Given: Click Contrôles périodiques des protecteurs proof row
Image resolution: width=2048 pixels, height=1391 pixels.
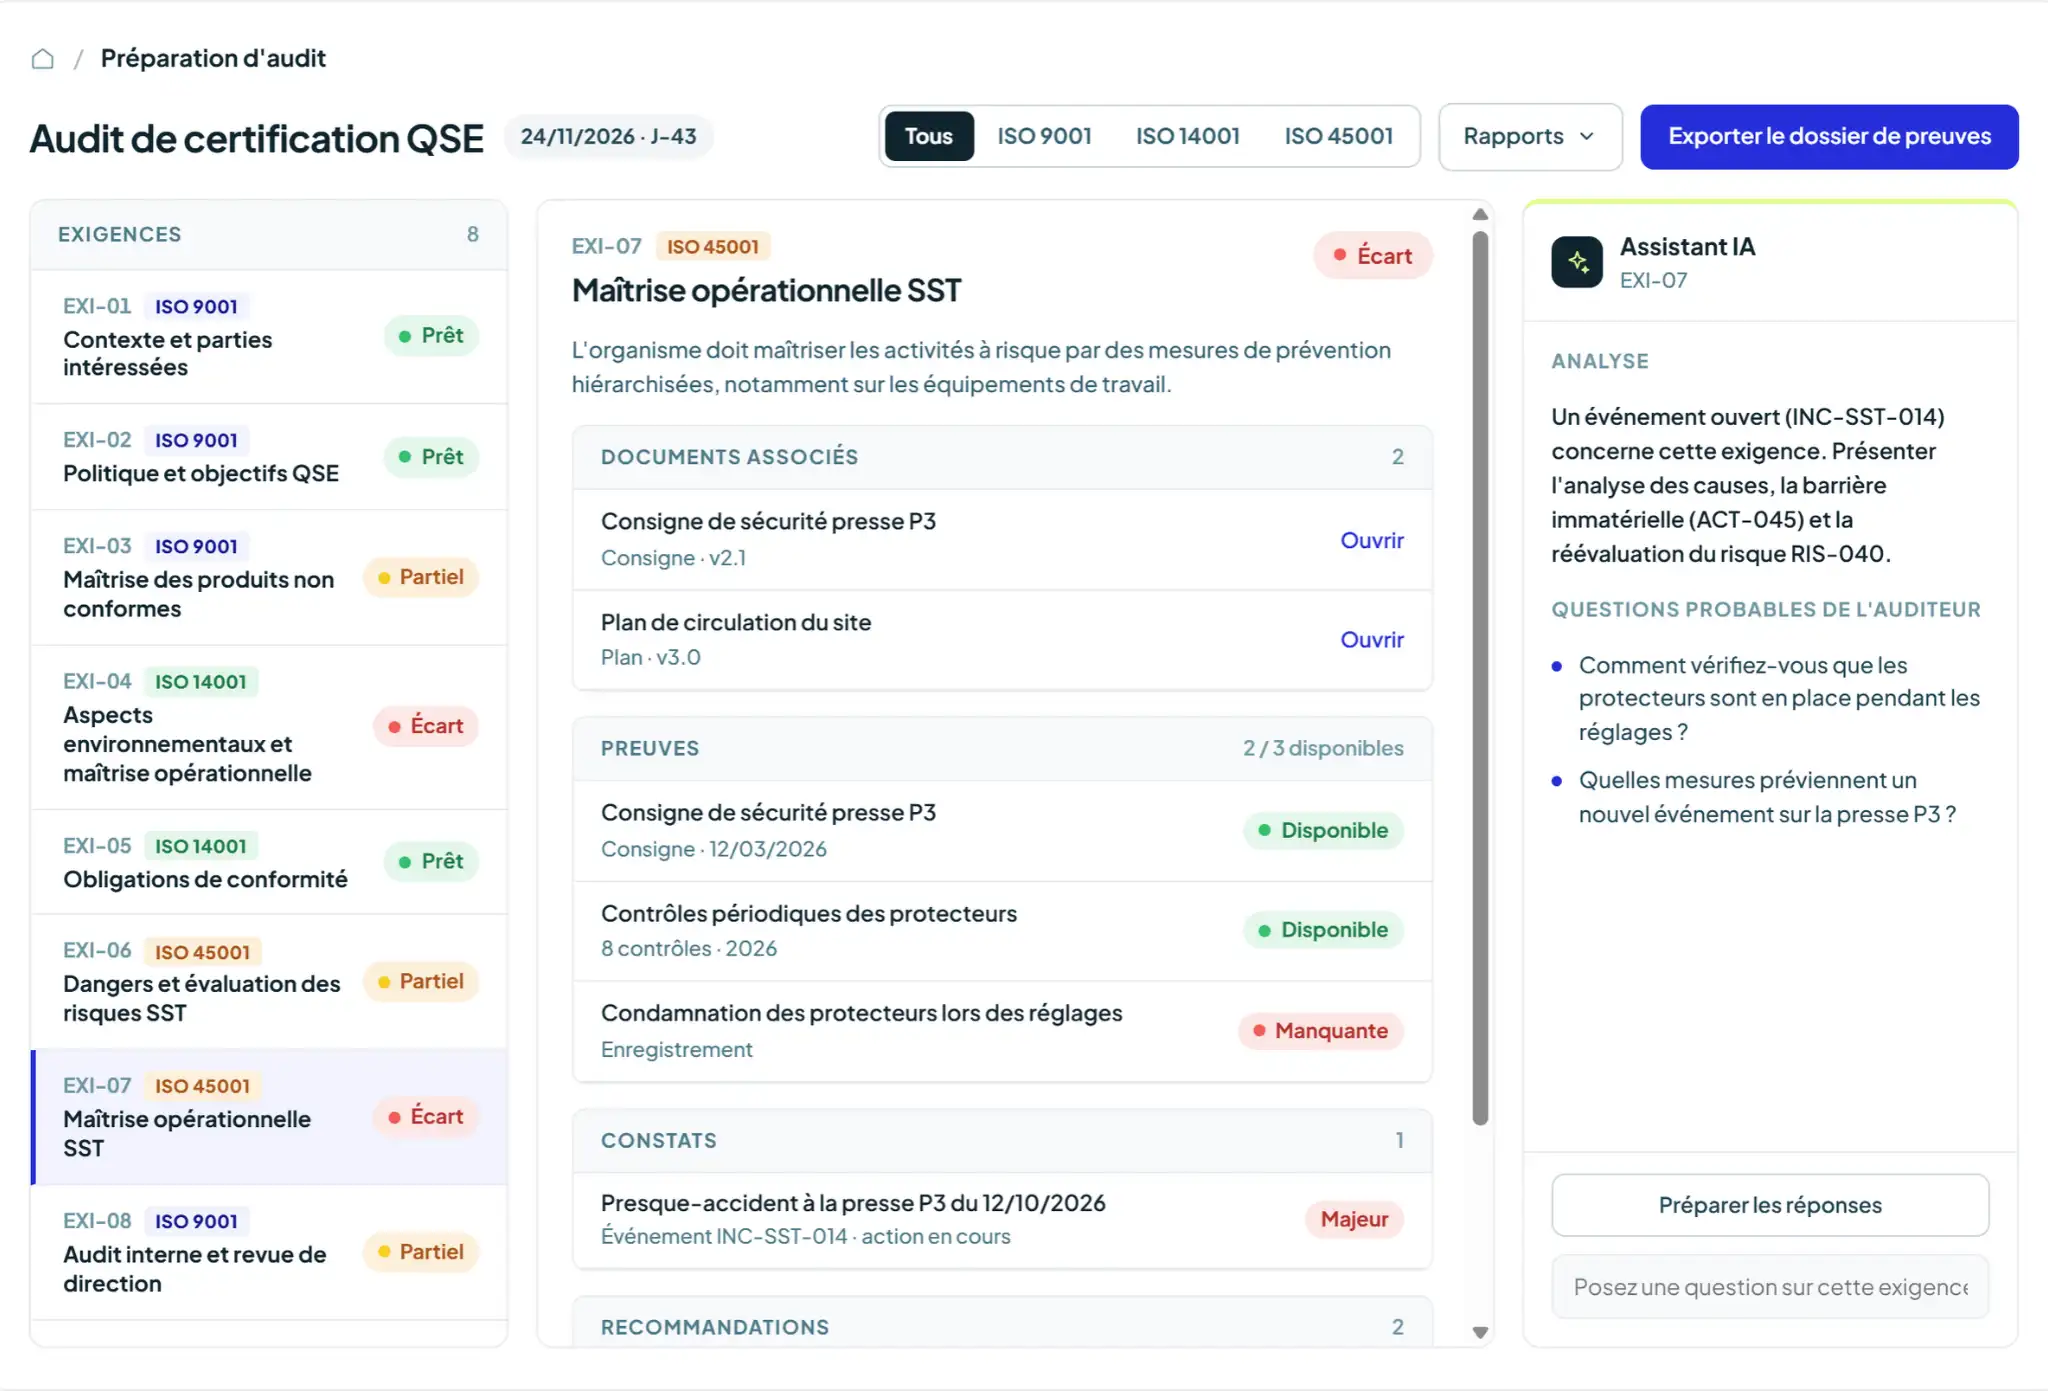Looking at the screenshot, I should 1002,931.
